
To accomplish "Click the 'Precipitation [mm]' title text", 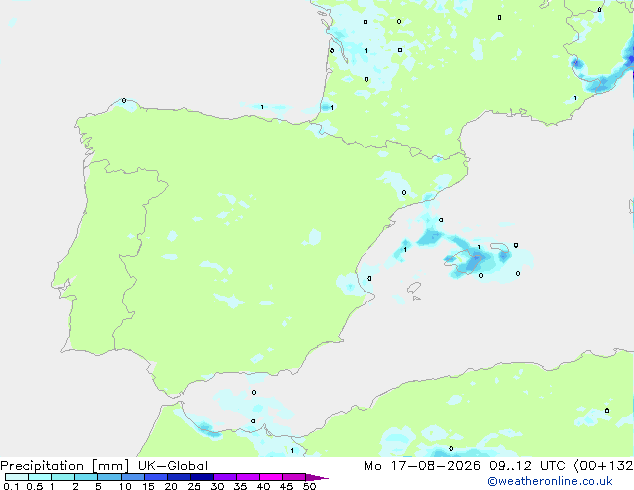I will [x=64, y=466].
